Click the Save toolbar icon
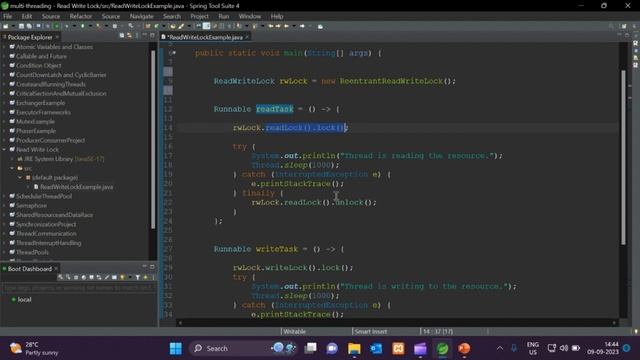 [x=21, y=26]
